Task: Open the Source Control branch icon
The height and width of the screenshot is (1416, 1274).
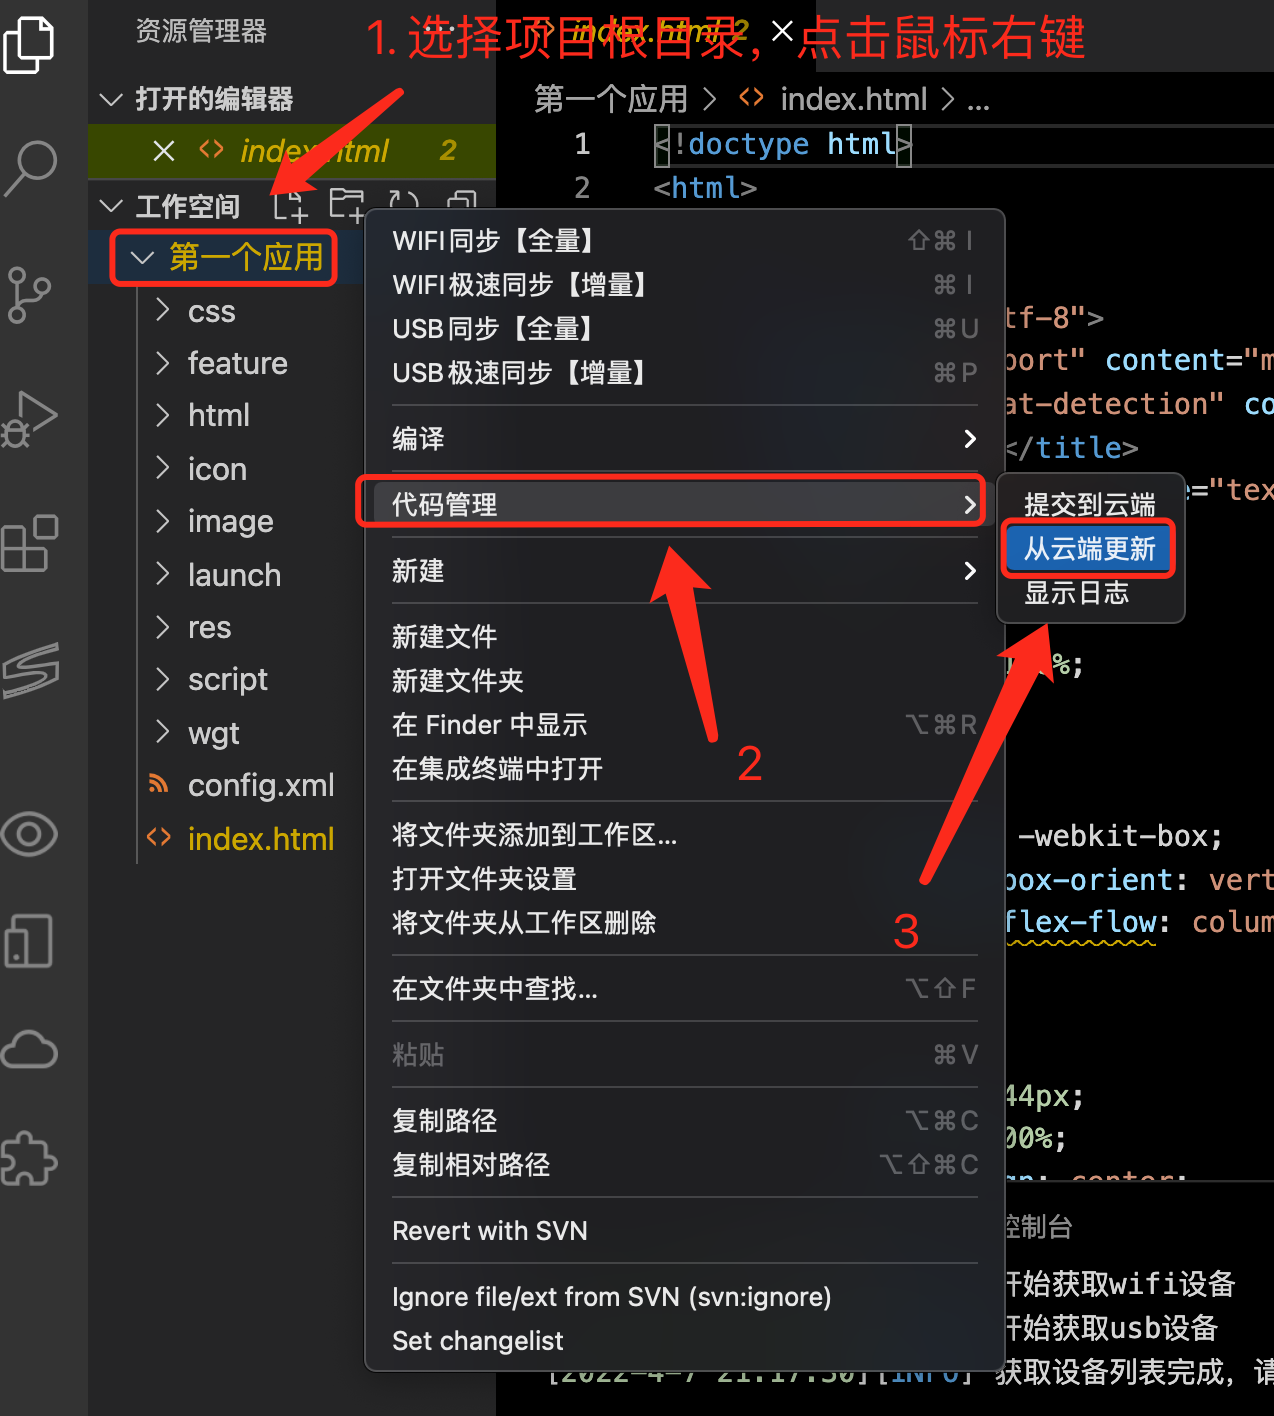Action: click(x=29, y=294)
